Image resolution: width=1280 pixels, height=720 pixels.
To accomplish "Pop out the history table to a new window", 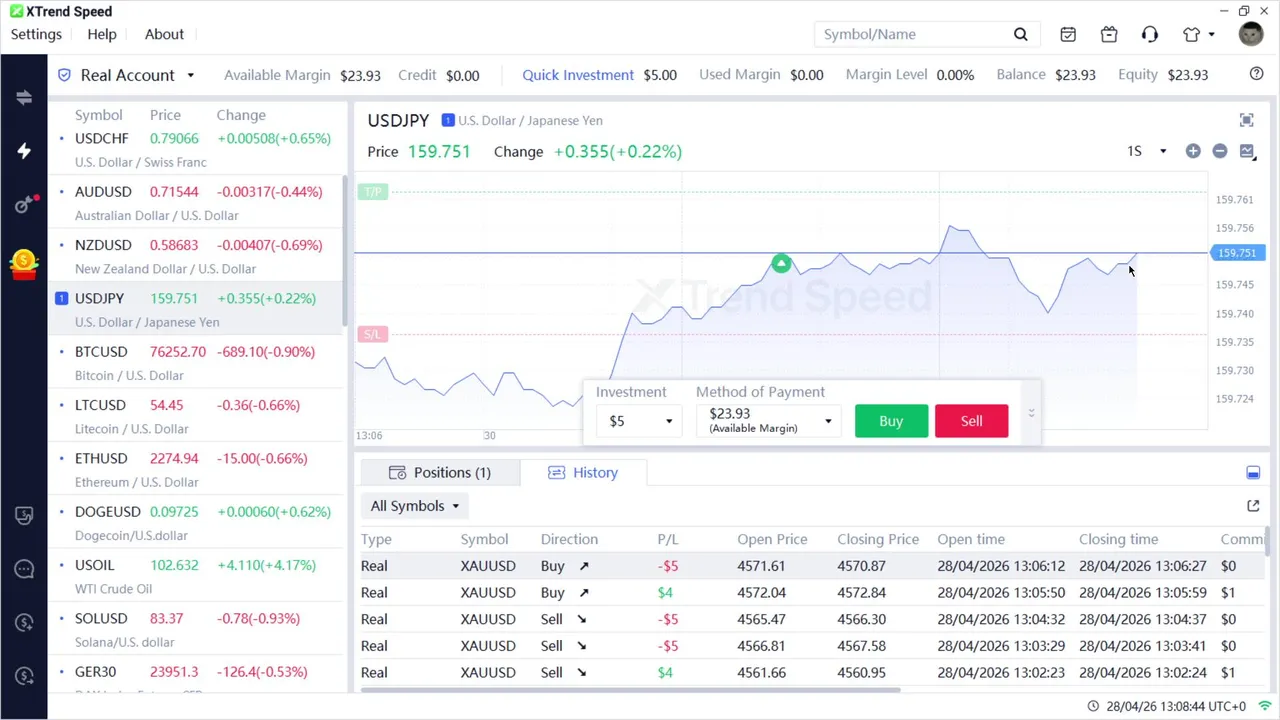I will pyautogui.click(x=1253, y=506).
